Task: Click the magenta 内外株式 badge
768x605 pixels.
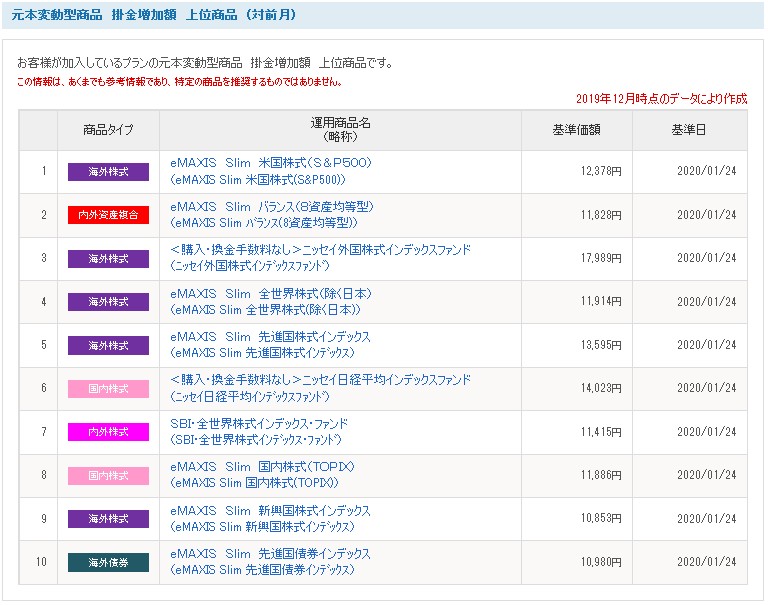Action: 108,432
